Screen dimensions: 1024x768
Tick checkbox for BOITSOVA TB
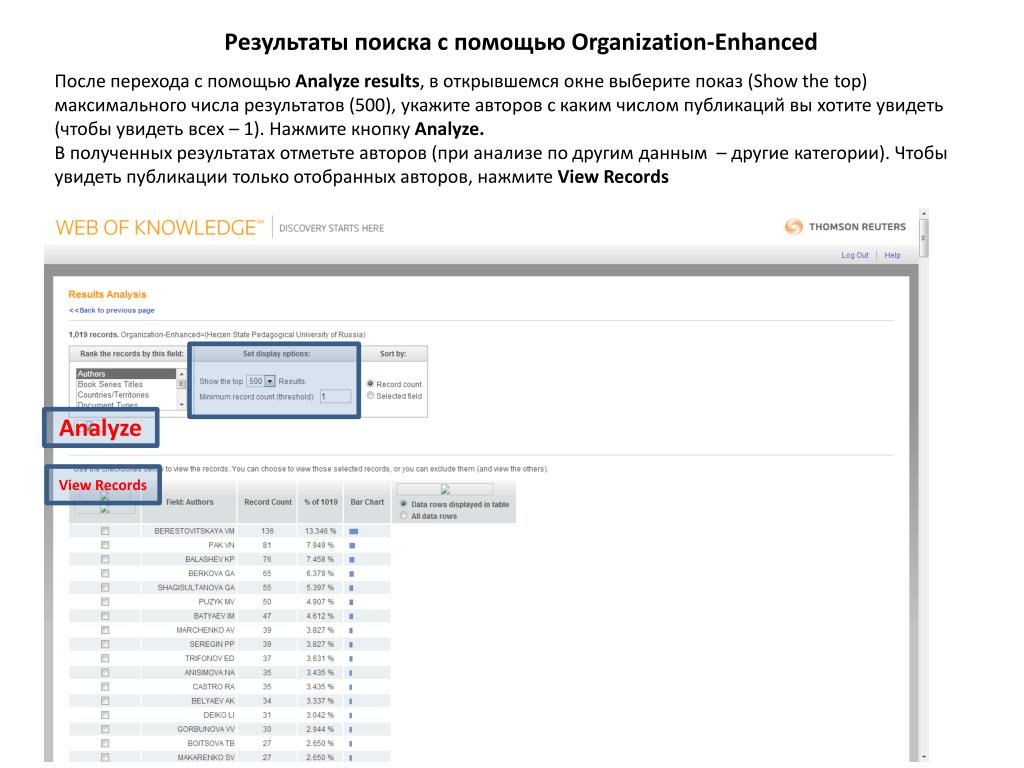tap(105, 743)
